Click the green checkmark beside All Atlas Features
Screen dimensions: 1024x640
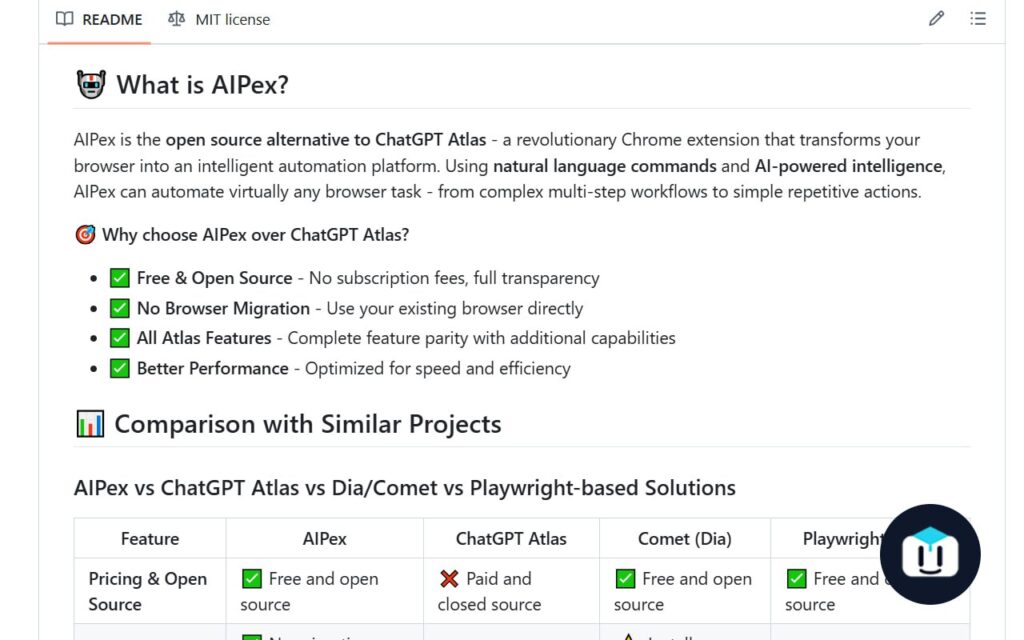pyautogui.click(x=120, y=338)
